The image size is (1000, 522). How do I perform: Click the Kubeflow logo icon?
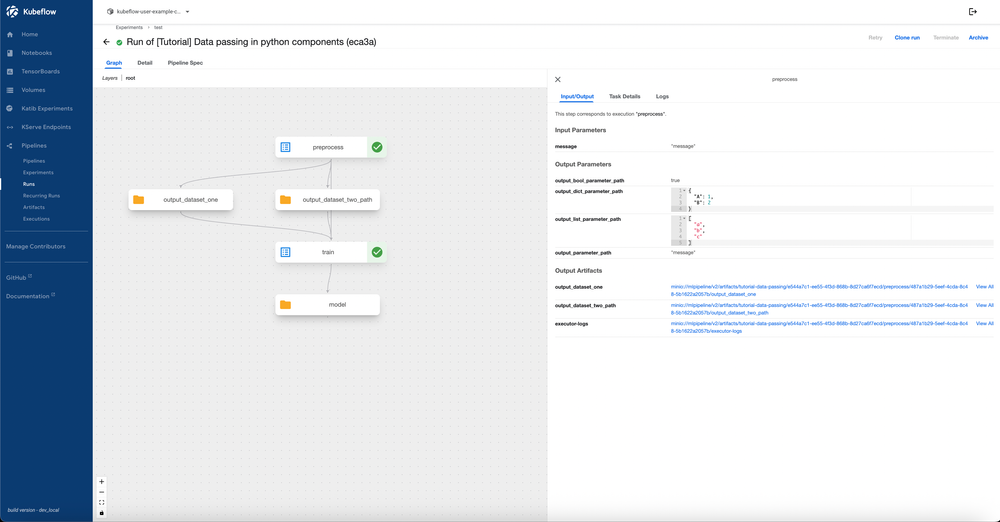pyautogui.click(x=12, y=11)
